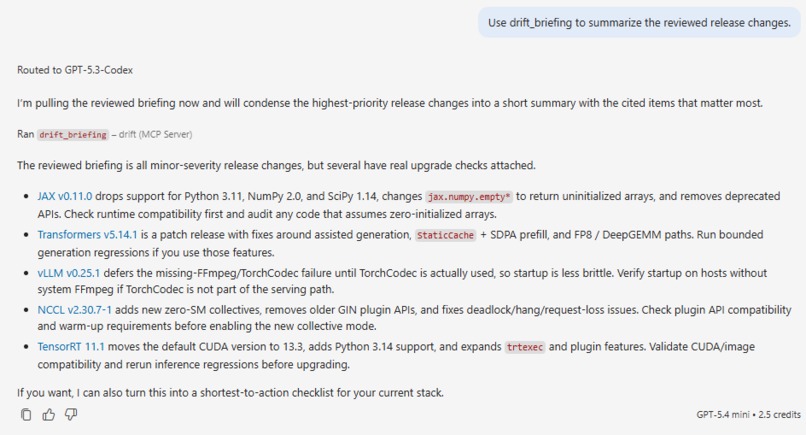Screen dimensions: 806x435
Task: Click the GPT-5.4 mini credits label
Action: (748, 414)
